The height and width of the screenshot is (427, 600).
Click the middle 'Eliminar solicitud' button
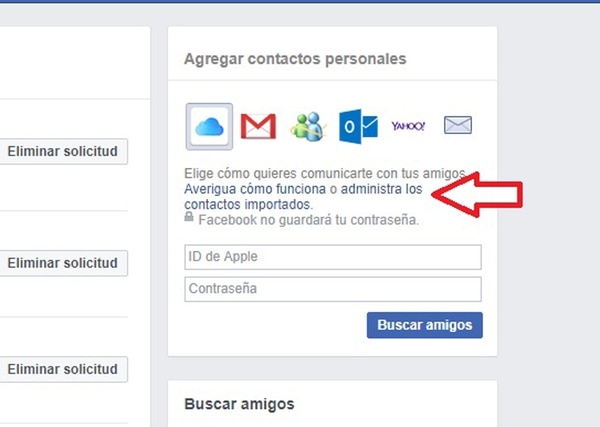coord(63,263)
